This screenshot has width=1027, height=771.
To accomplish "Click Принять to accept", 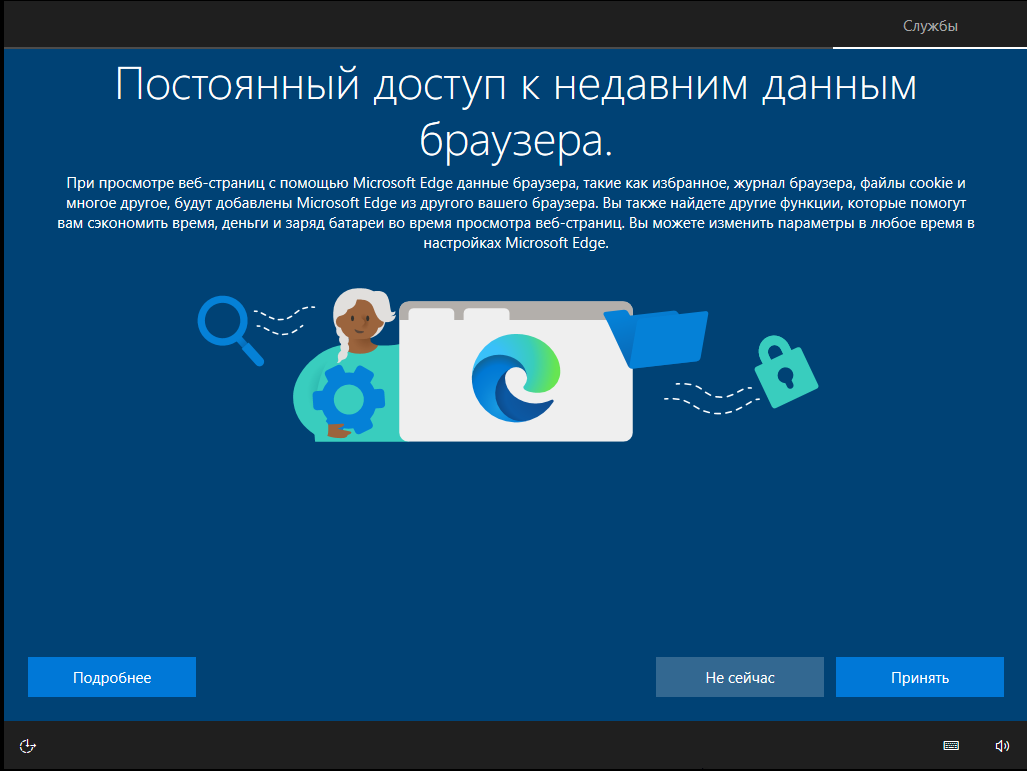I will [x=920, y=677].
